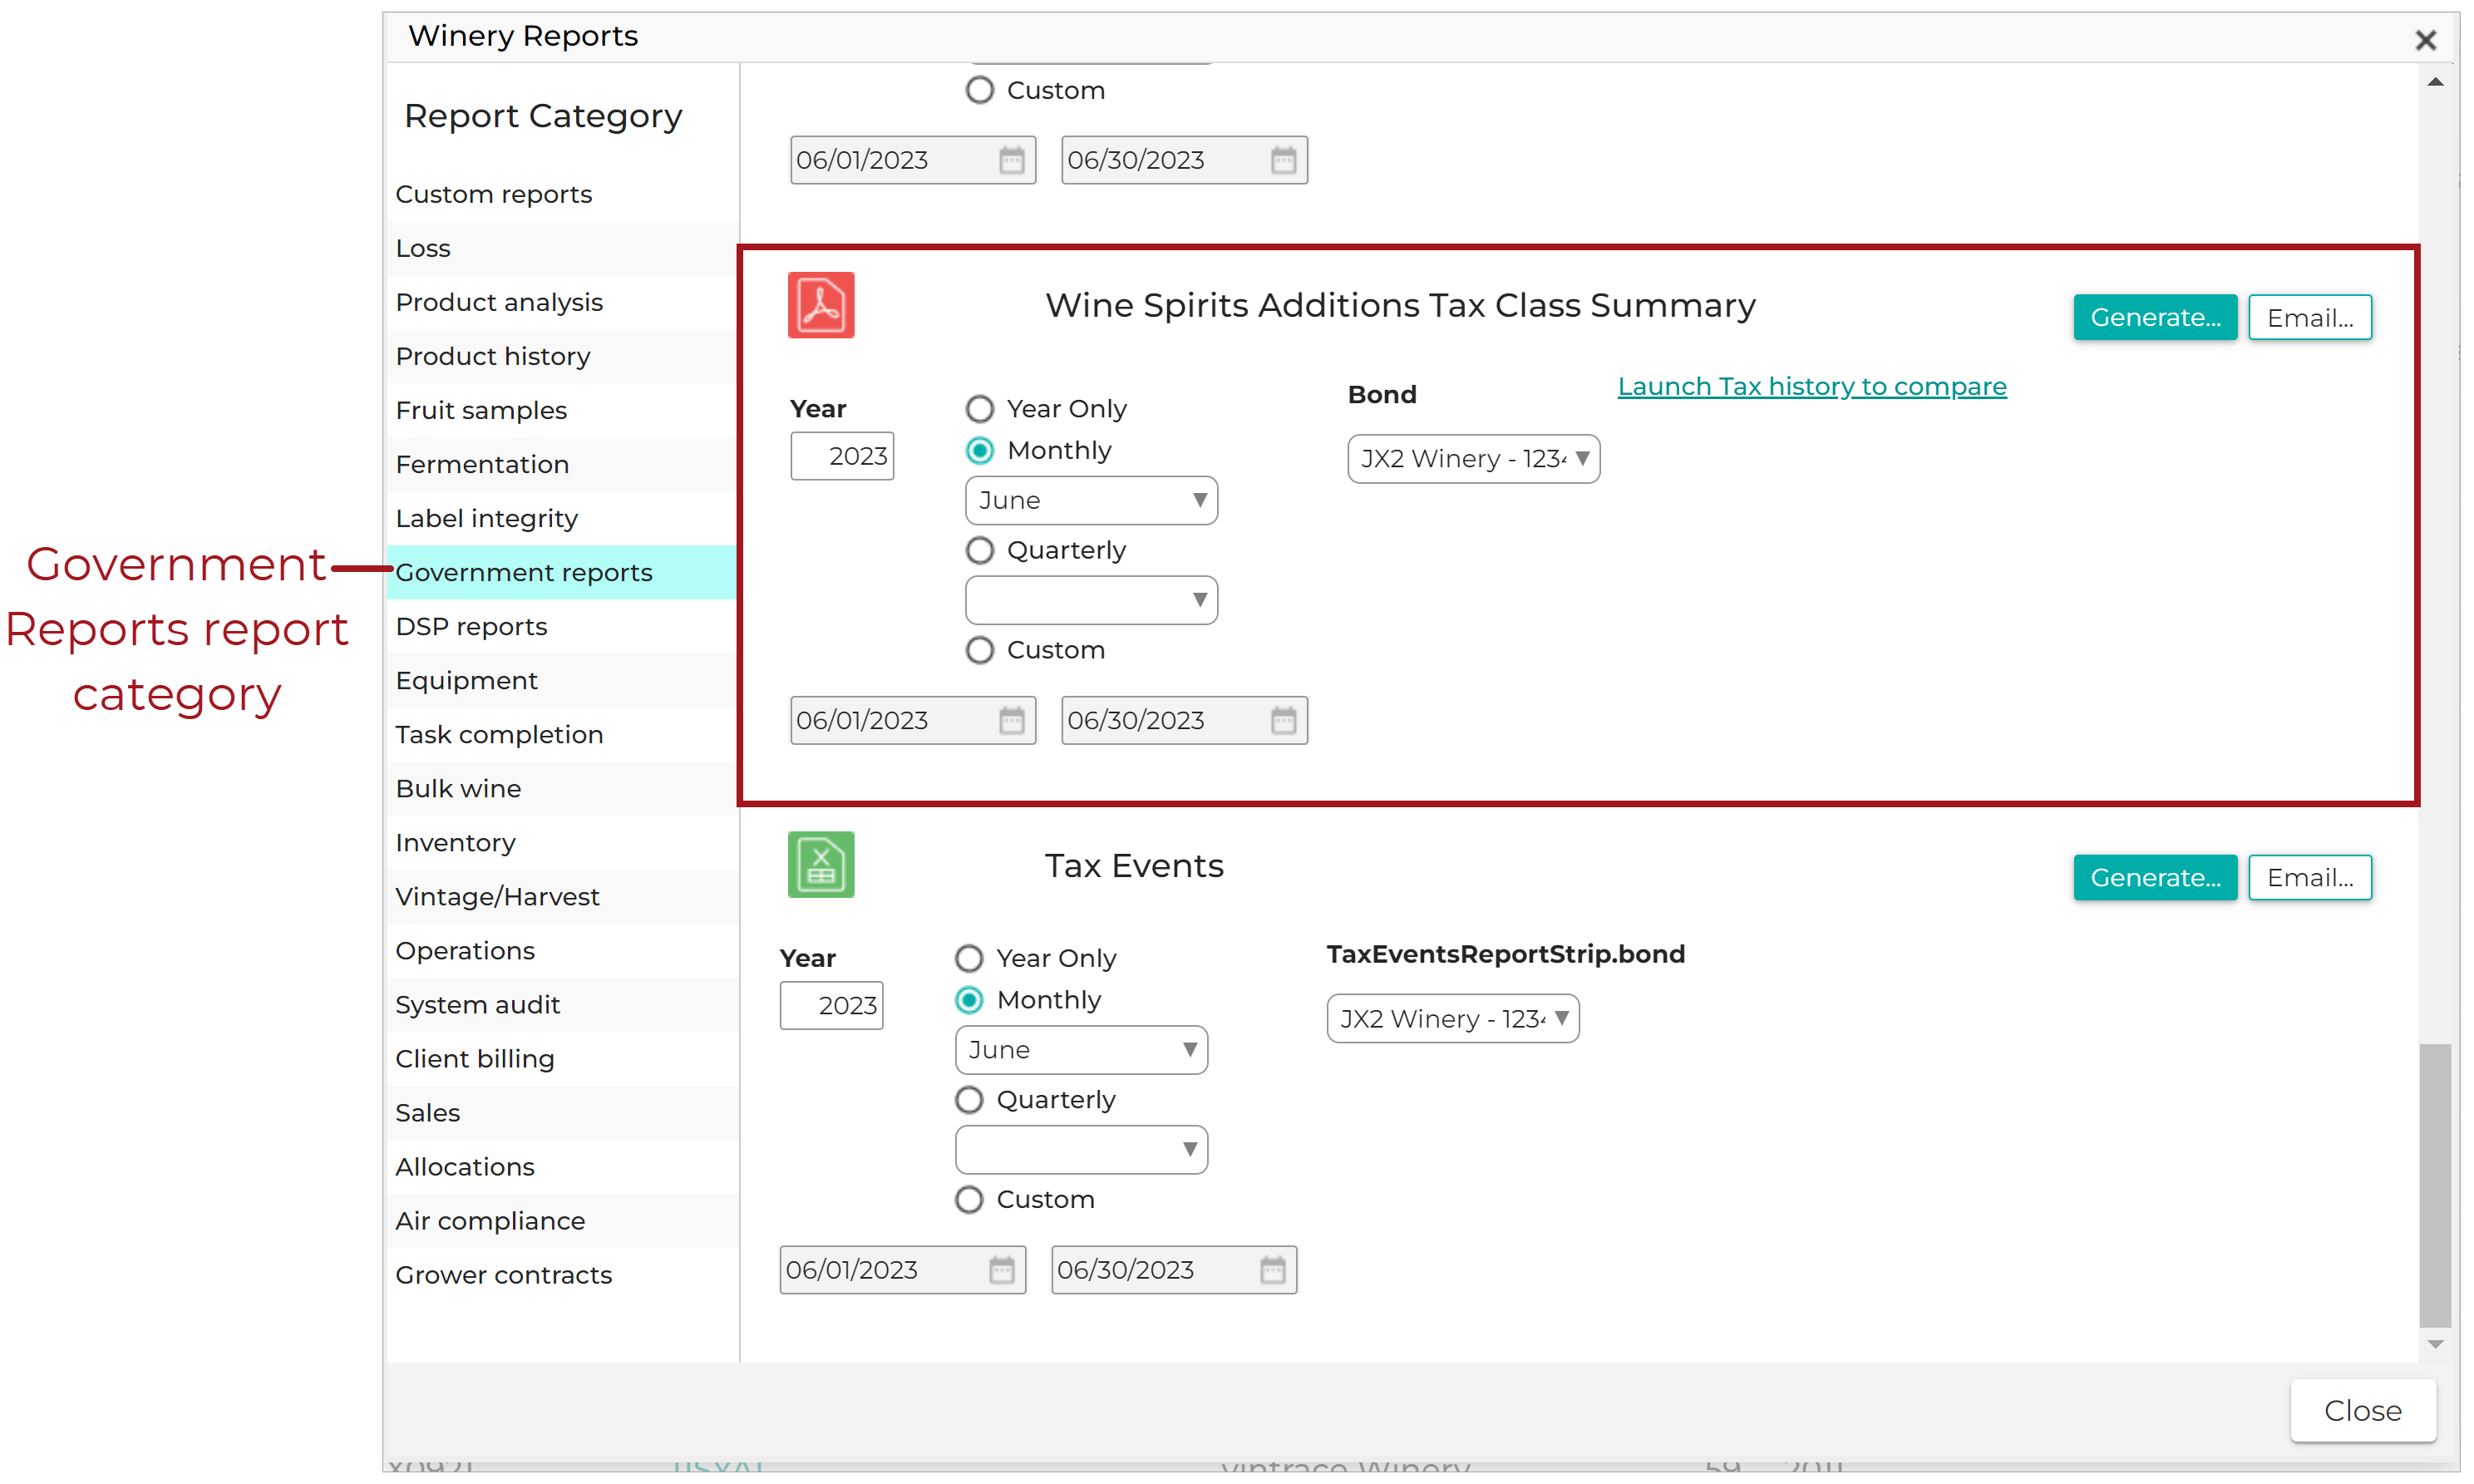Open Client billing category

pos(562,1058)
